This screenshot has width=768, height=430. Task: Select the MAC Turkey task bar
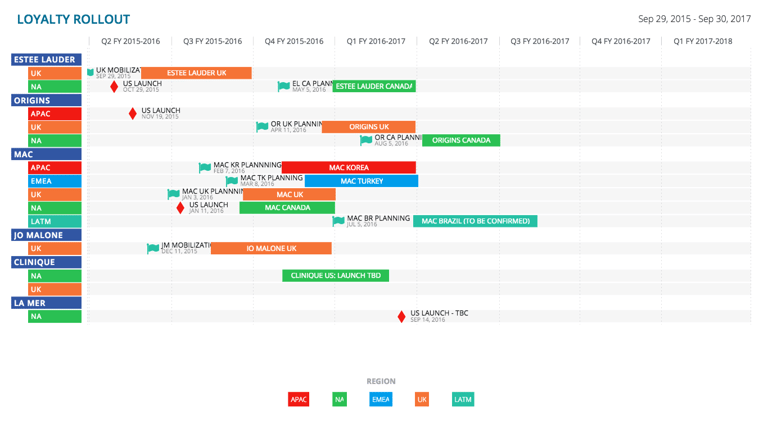tap(361, 181)
